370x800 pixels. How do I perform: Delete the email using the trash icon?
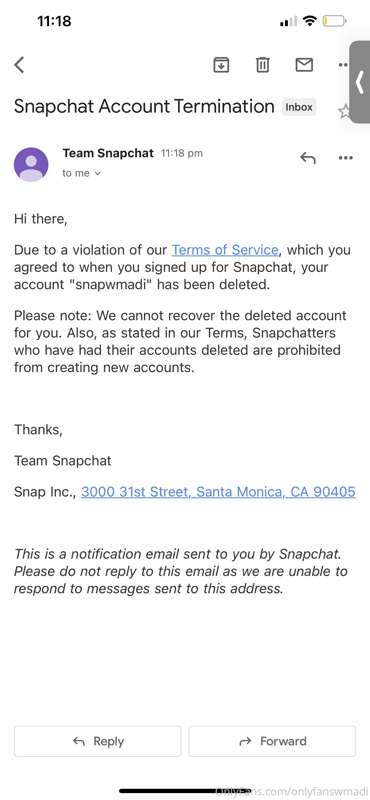point(262,64)
